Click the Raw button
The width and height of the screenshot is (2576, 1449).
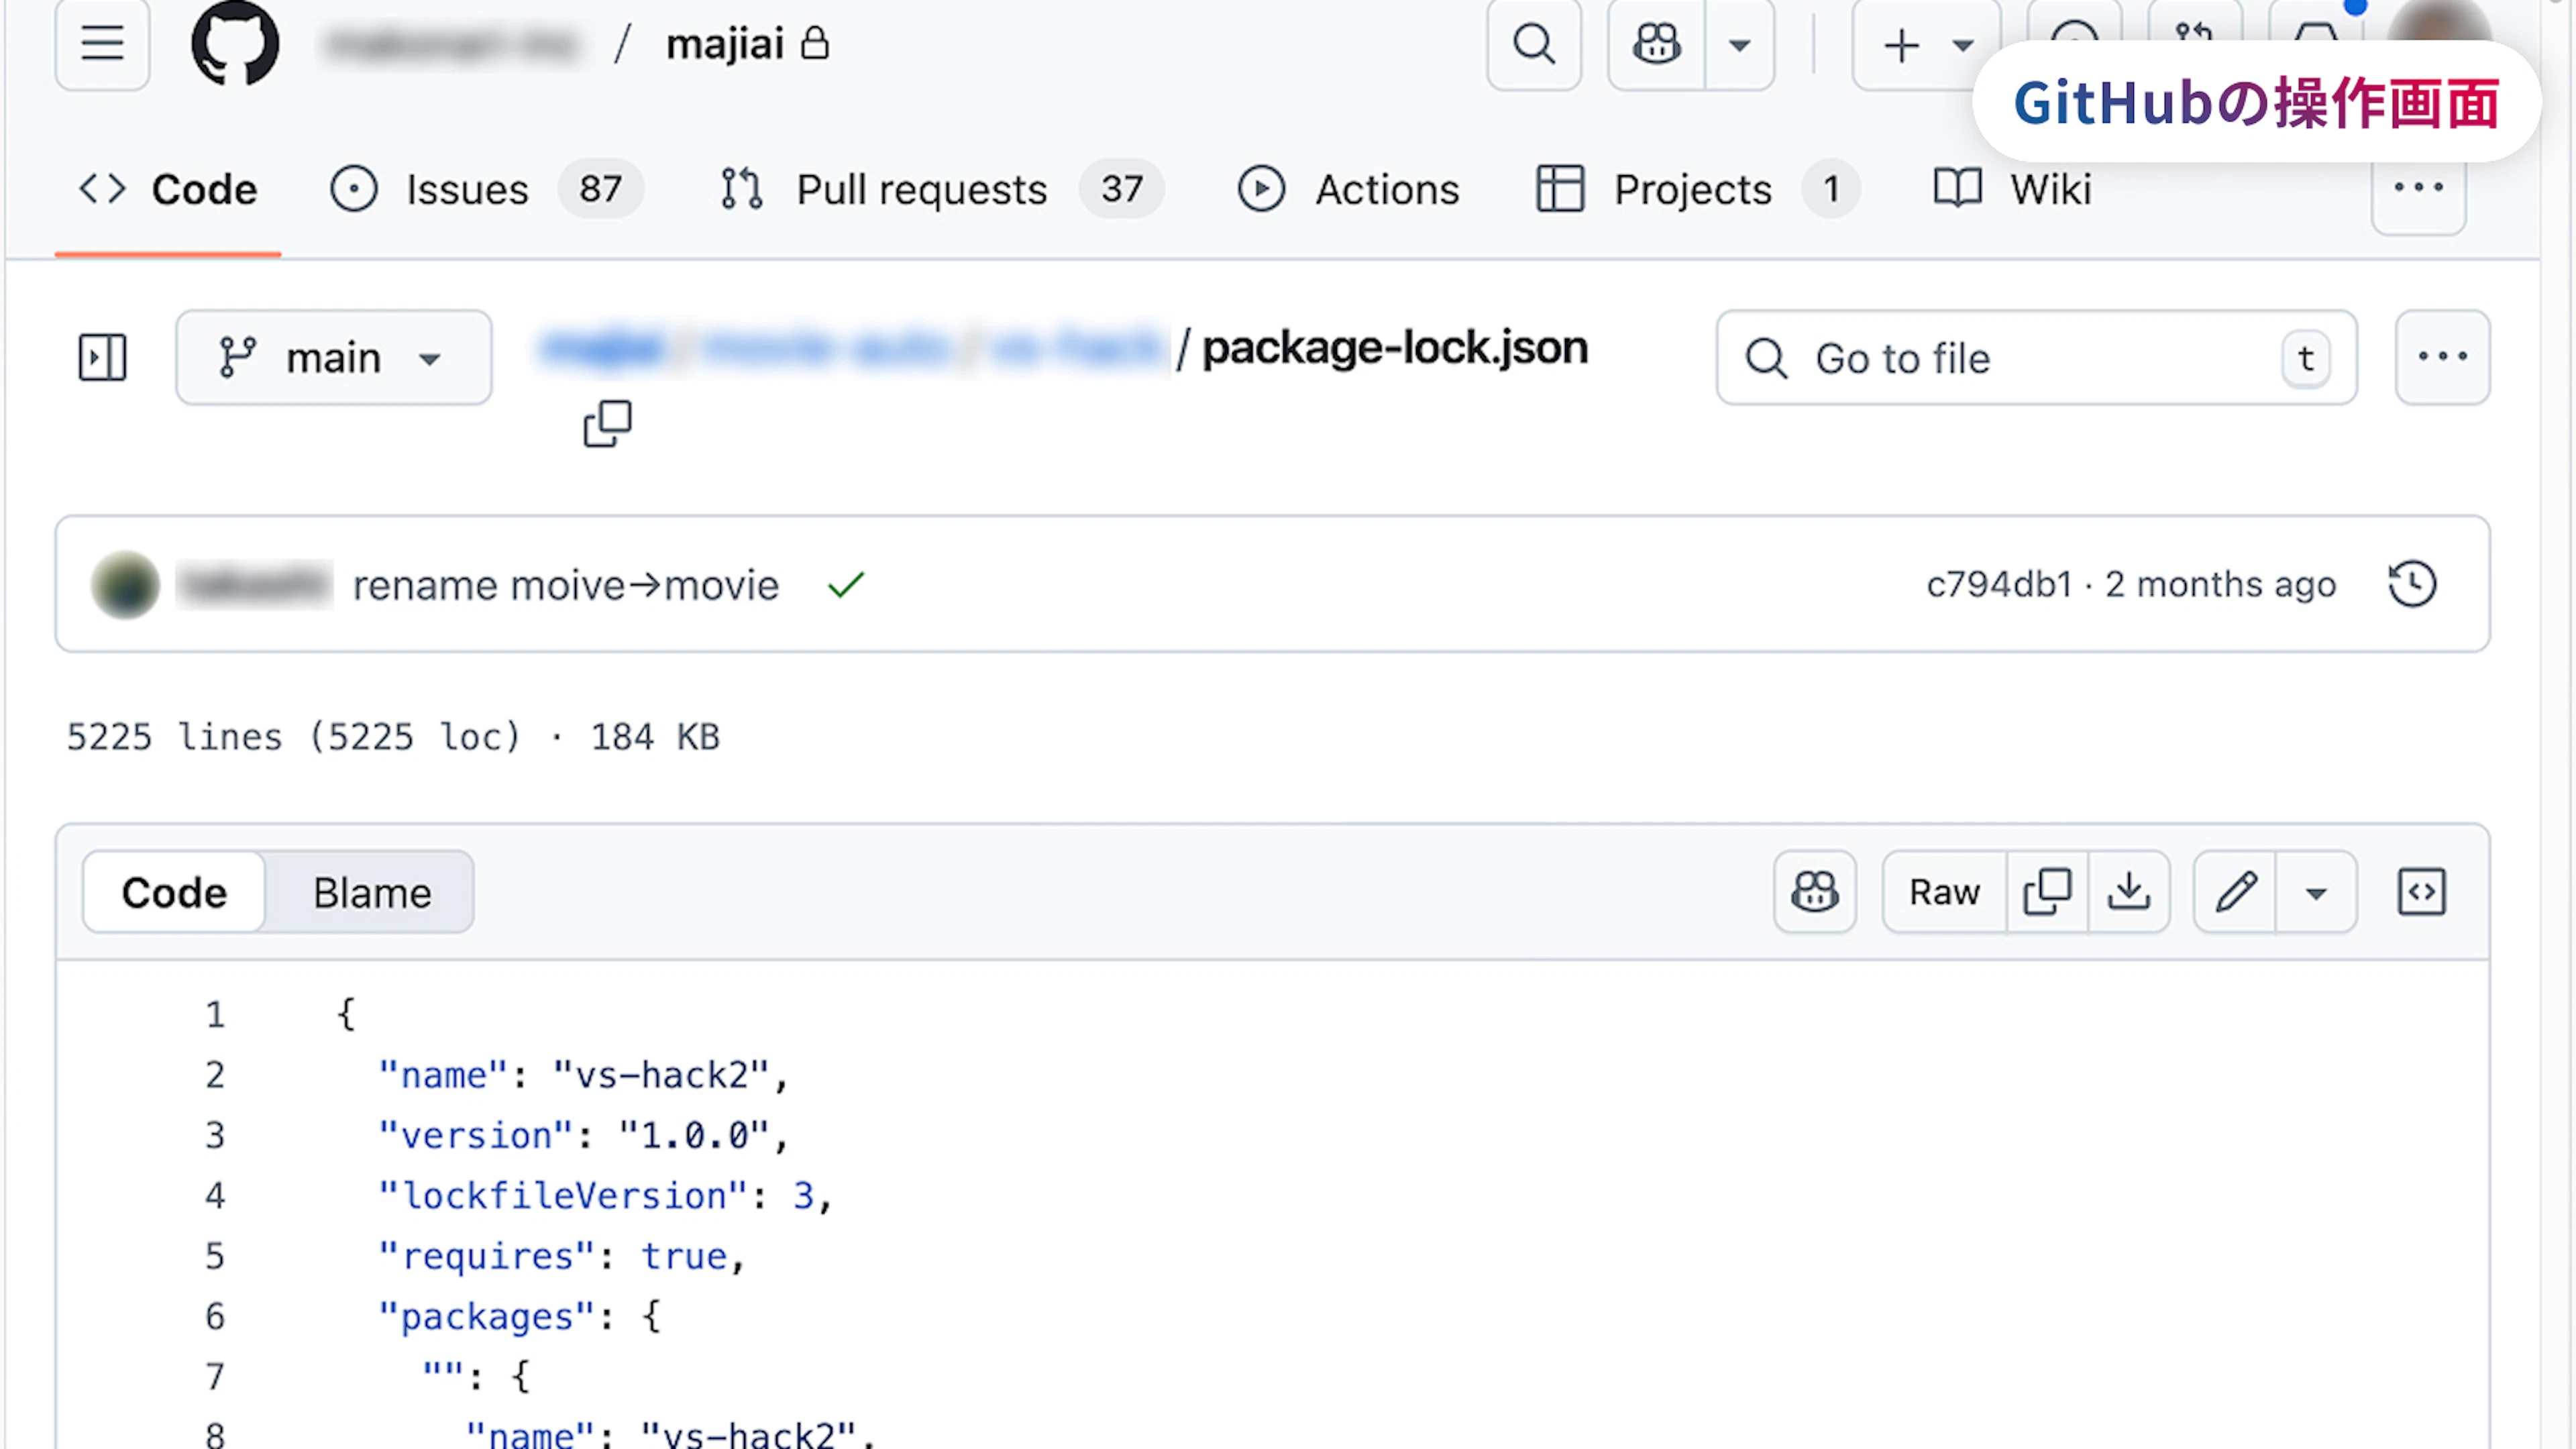pos(1943,891)
